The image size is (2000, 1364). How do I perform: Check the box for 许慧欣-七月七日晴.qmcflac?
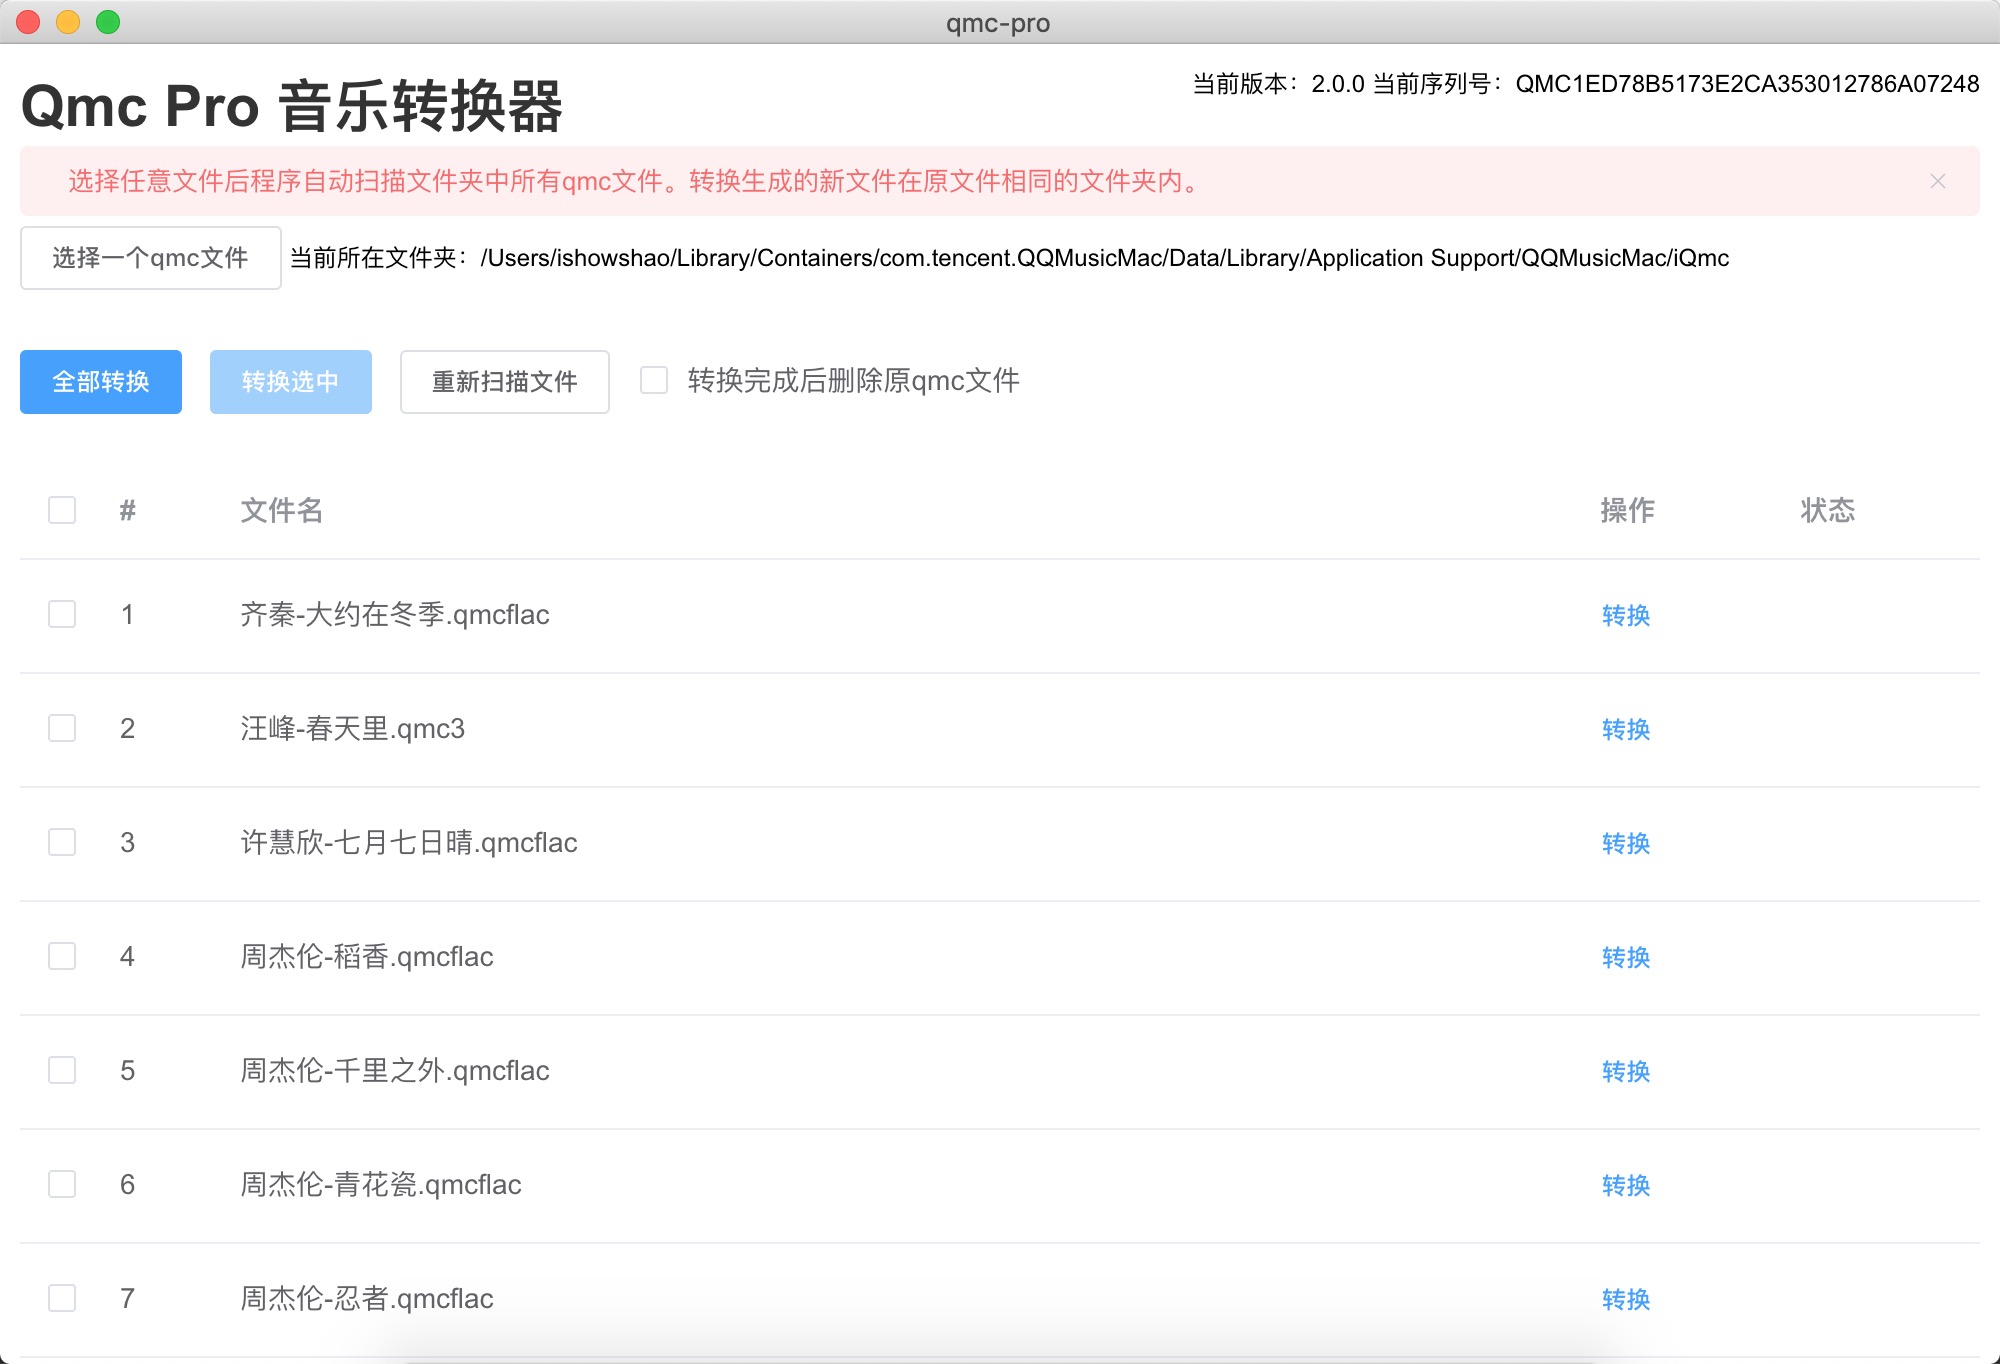tap(62, 842)
